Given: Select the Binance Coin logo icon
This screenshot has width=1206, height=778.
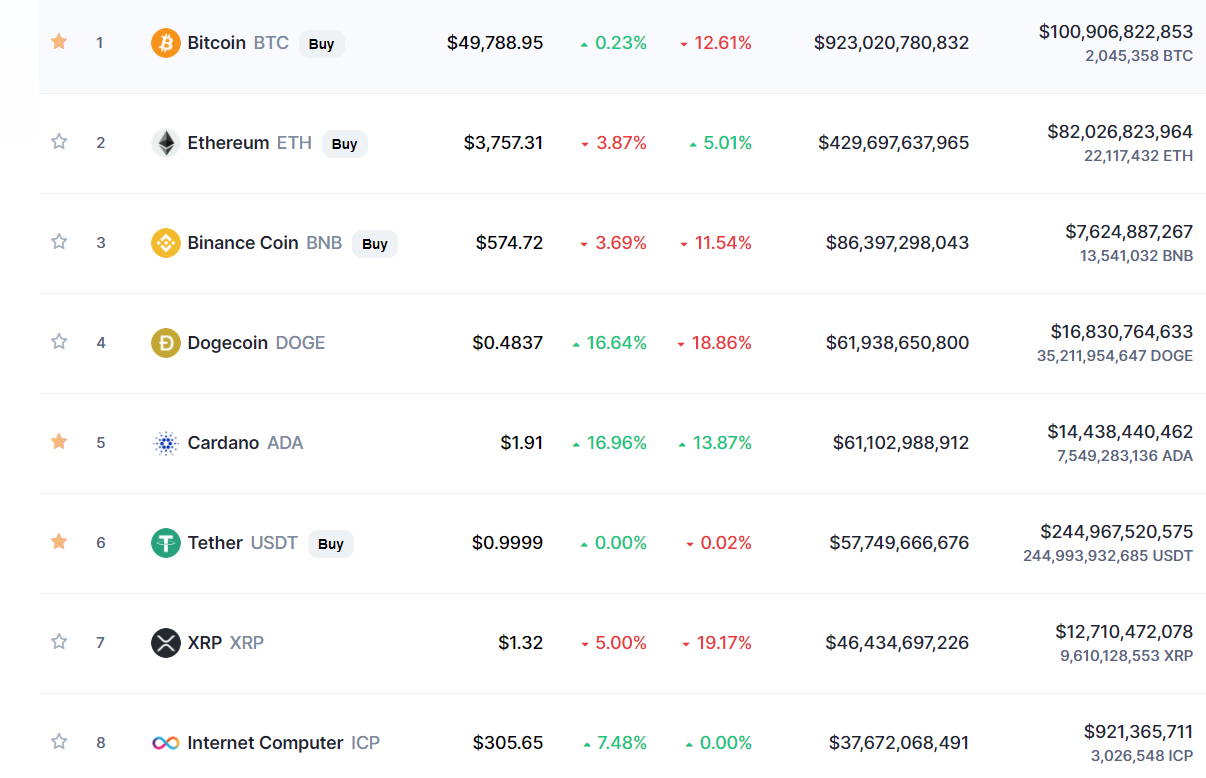Looking at the screenshot, I should [x=165, y=243].
